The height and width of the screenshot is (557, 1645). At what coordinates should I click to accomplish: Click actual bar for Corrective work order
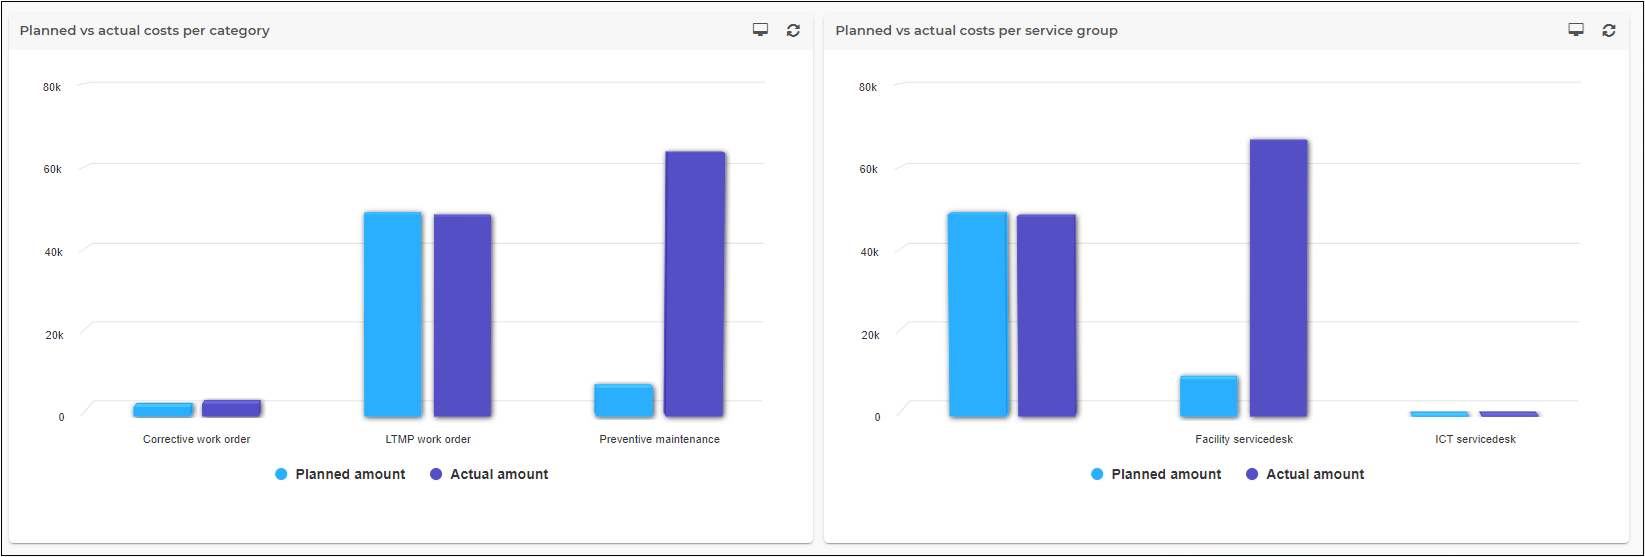coord(232,408)
